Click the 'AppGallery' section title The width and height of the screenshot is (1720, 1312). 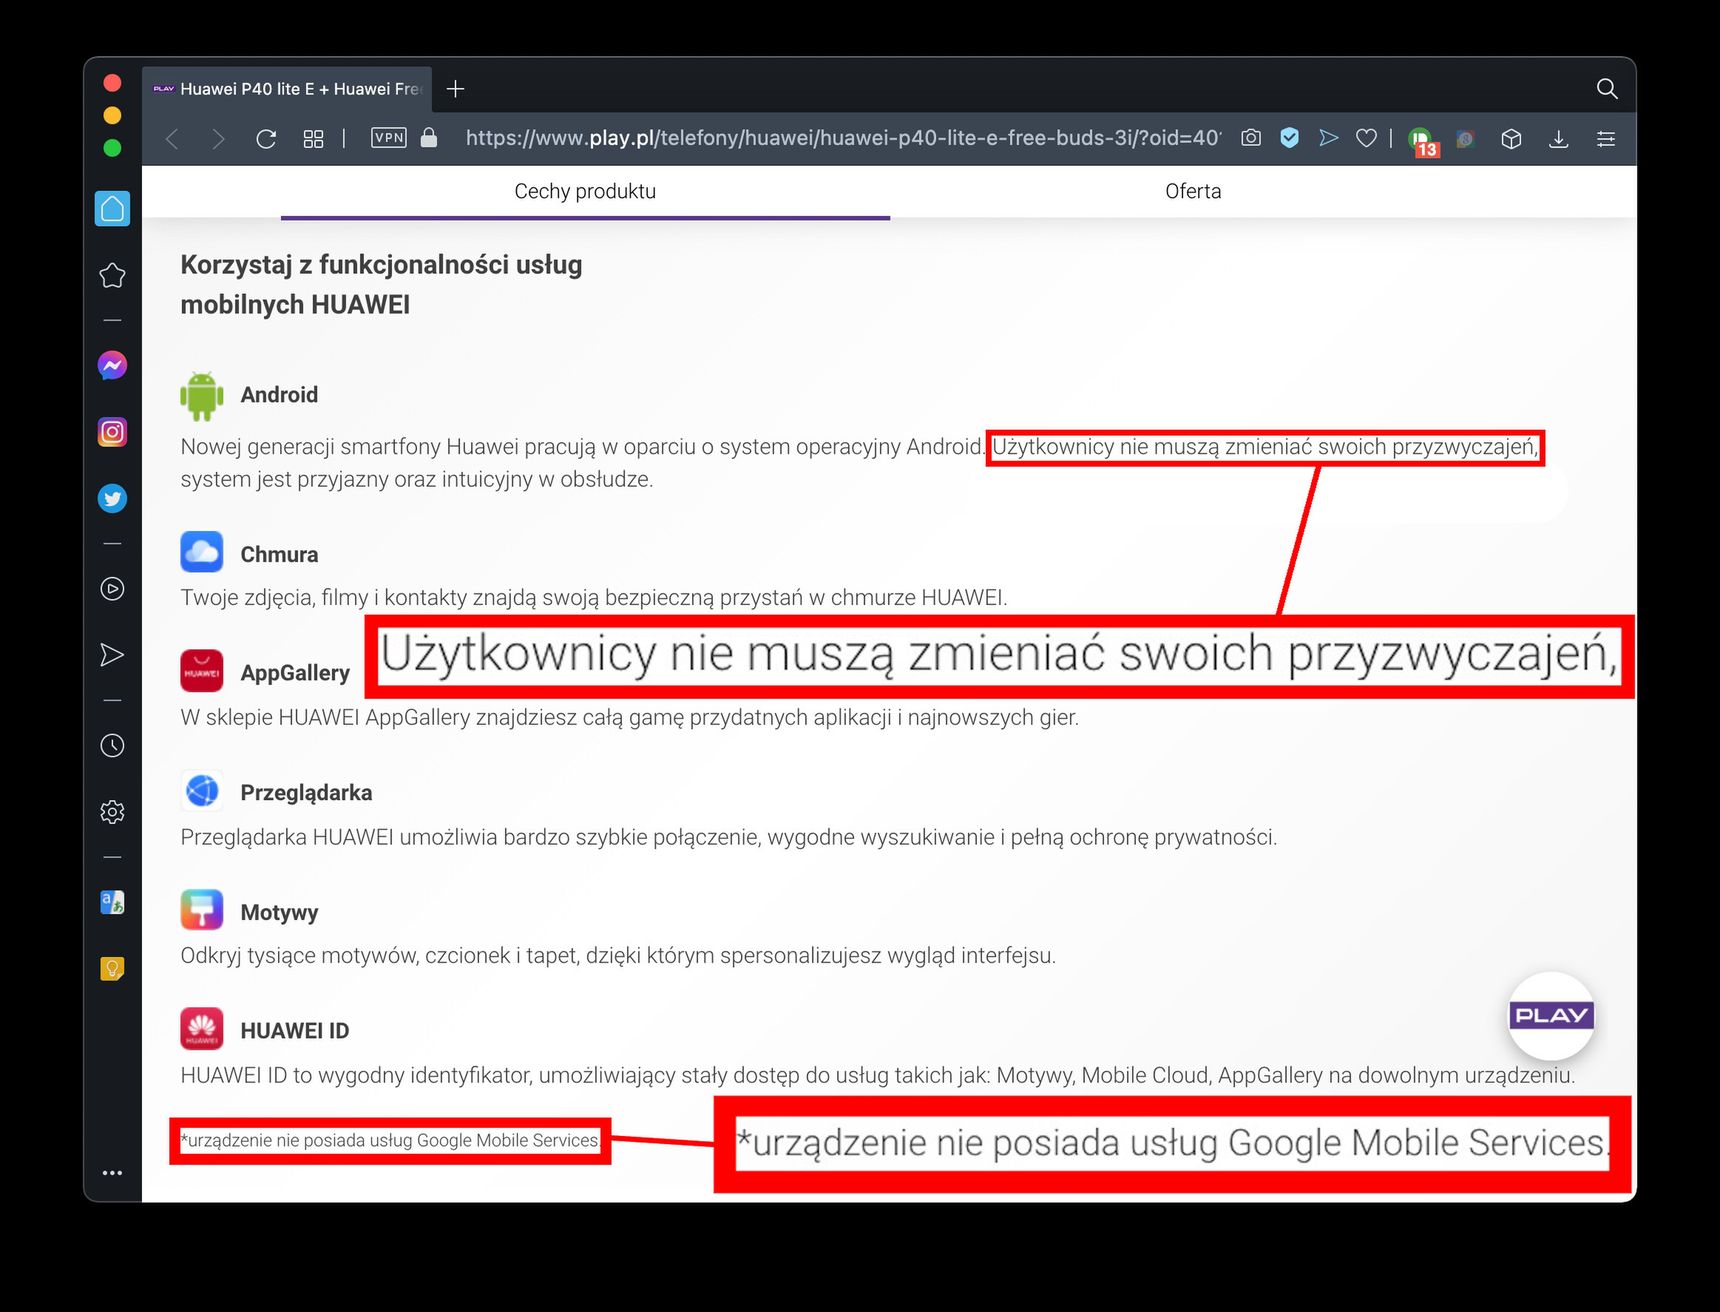[x=295, y=673]
